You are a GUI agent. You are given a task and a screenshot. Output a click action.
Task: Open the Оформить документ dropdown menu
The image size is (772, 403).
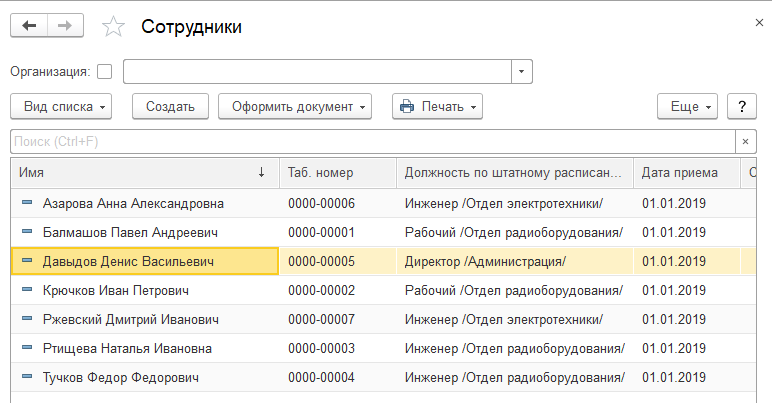coord(294,106)
